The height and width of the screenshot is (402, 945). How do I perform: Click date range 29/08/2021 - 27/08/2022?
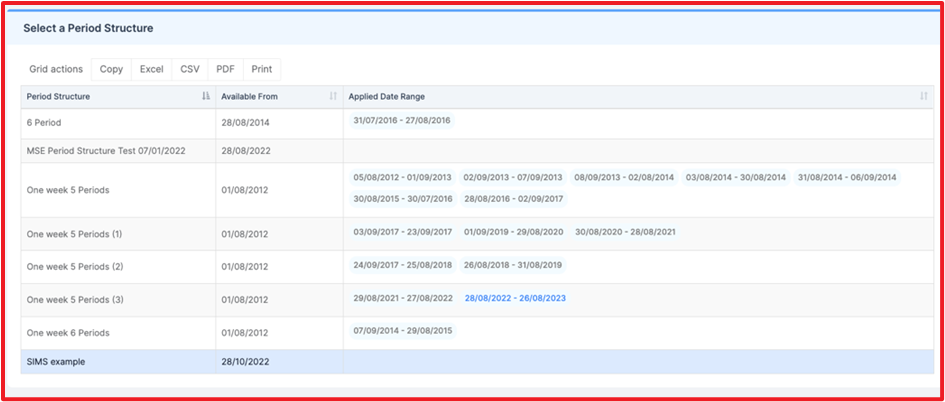click(403, 298)
